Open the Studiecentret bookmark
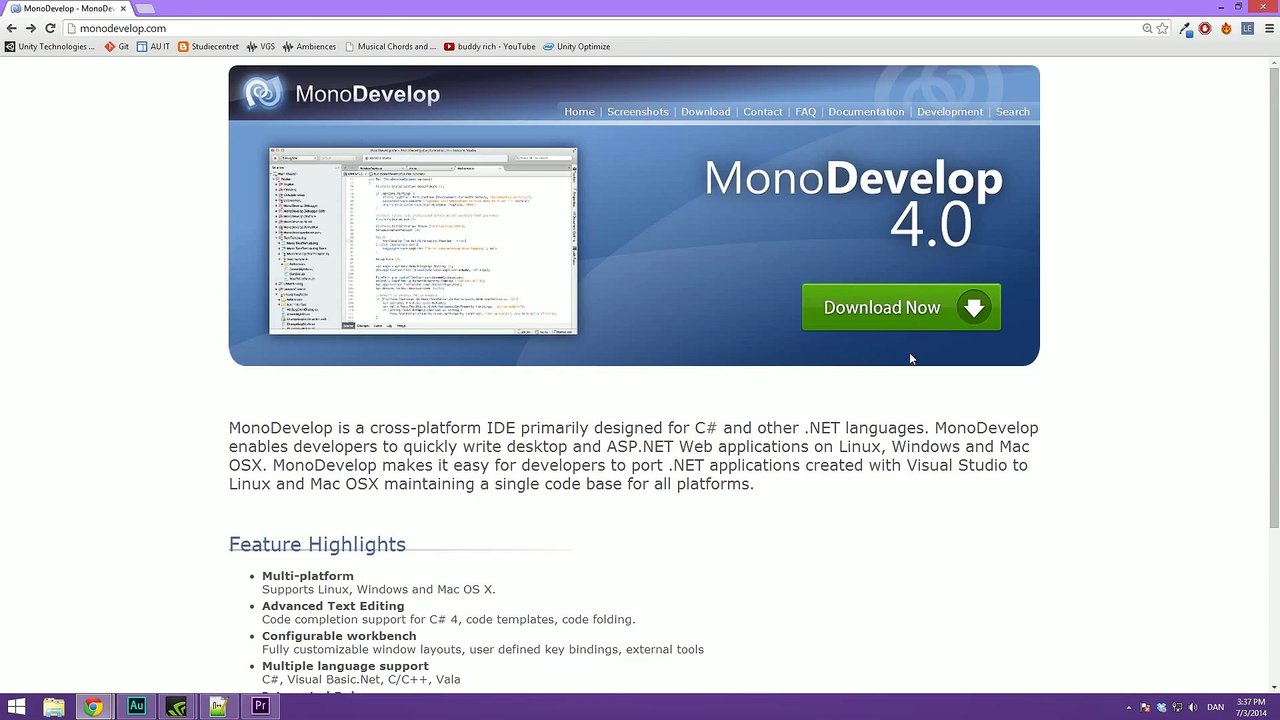 (208, 47)
